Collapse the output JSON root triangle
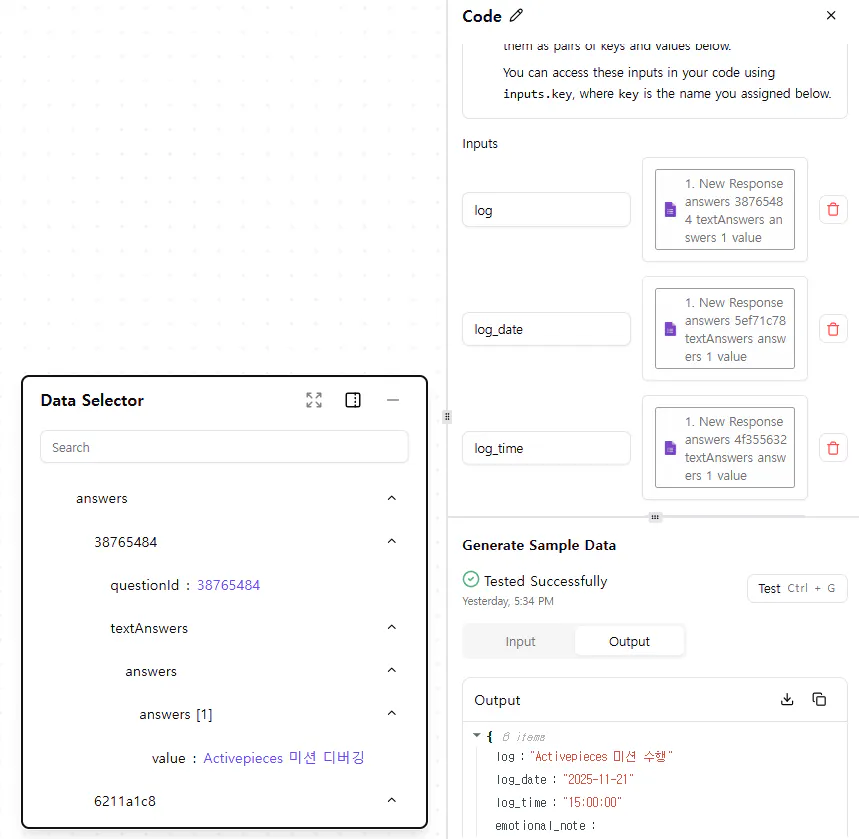 [477, 736]
